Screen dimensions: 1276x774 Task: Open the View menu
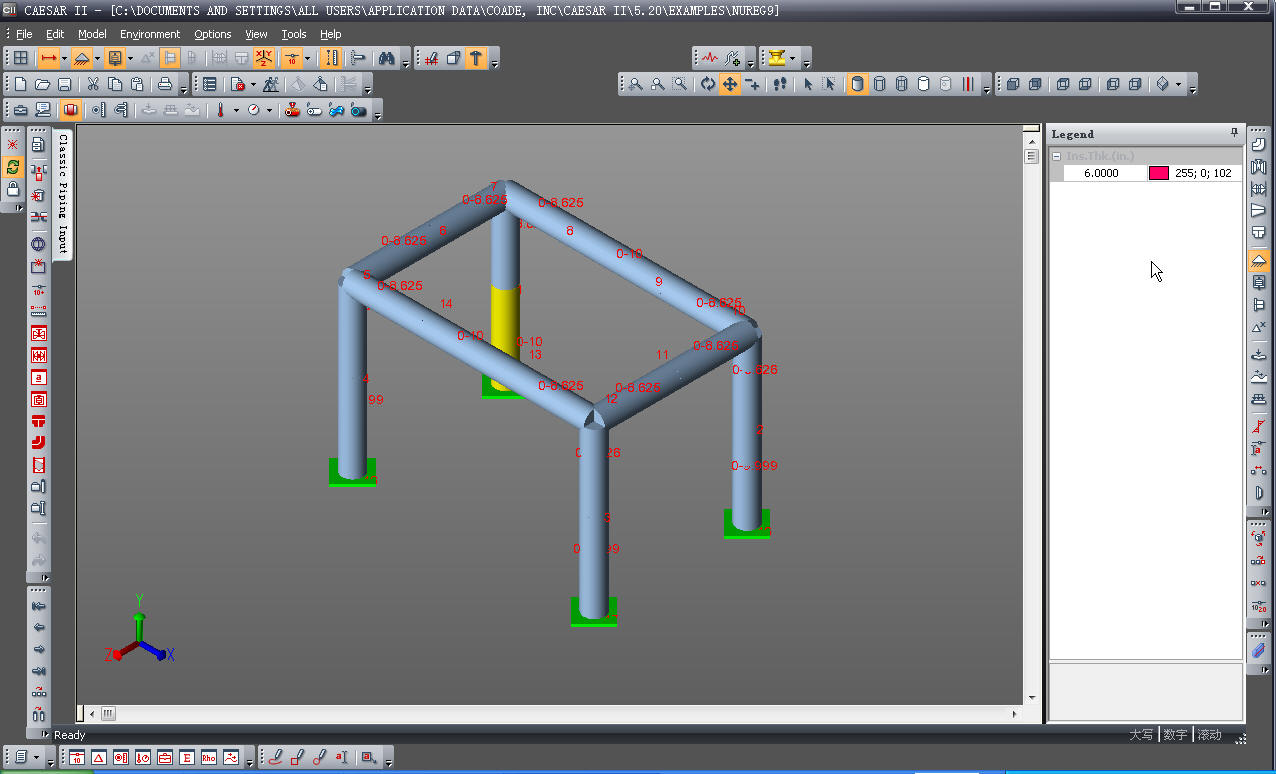coord(256,34)
